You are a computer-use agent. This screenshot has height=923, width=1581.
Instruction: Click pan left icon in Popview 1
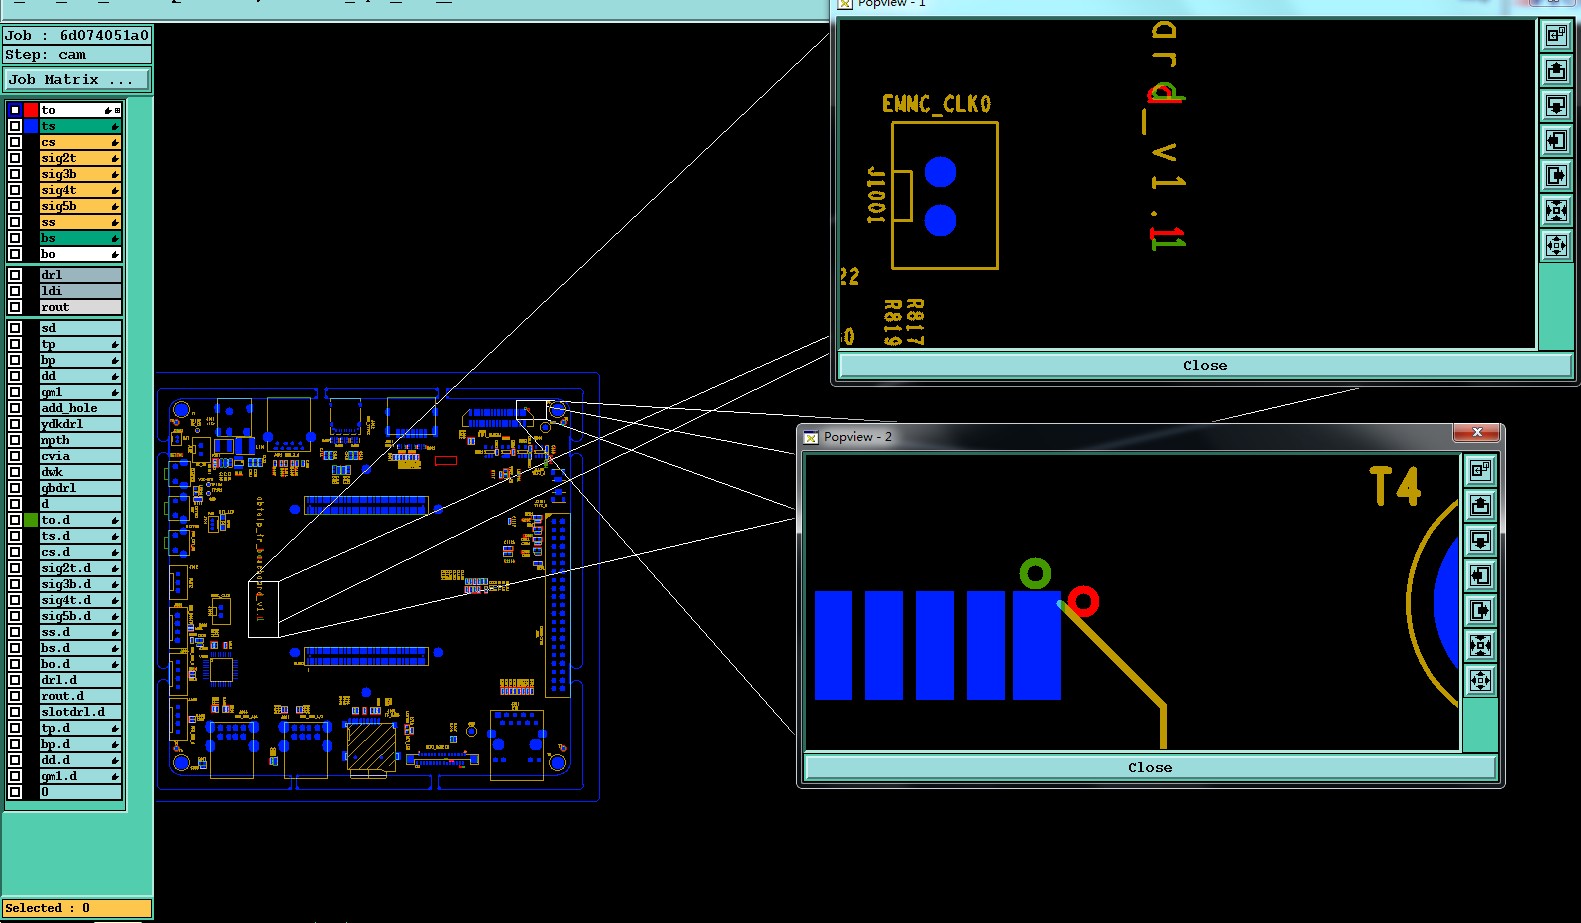[1556, 140]
